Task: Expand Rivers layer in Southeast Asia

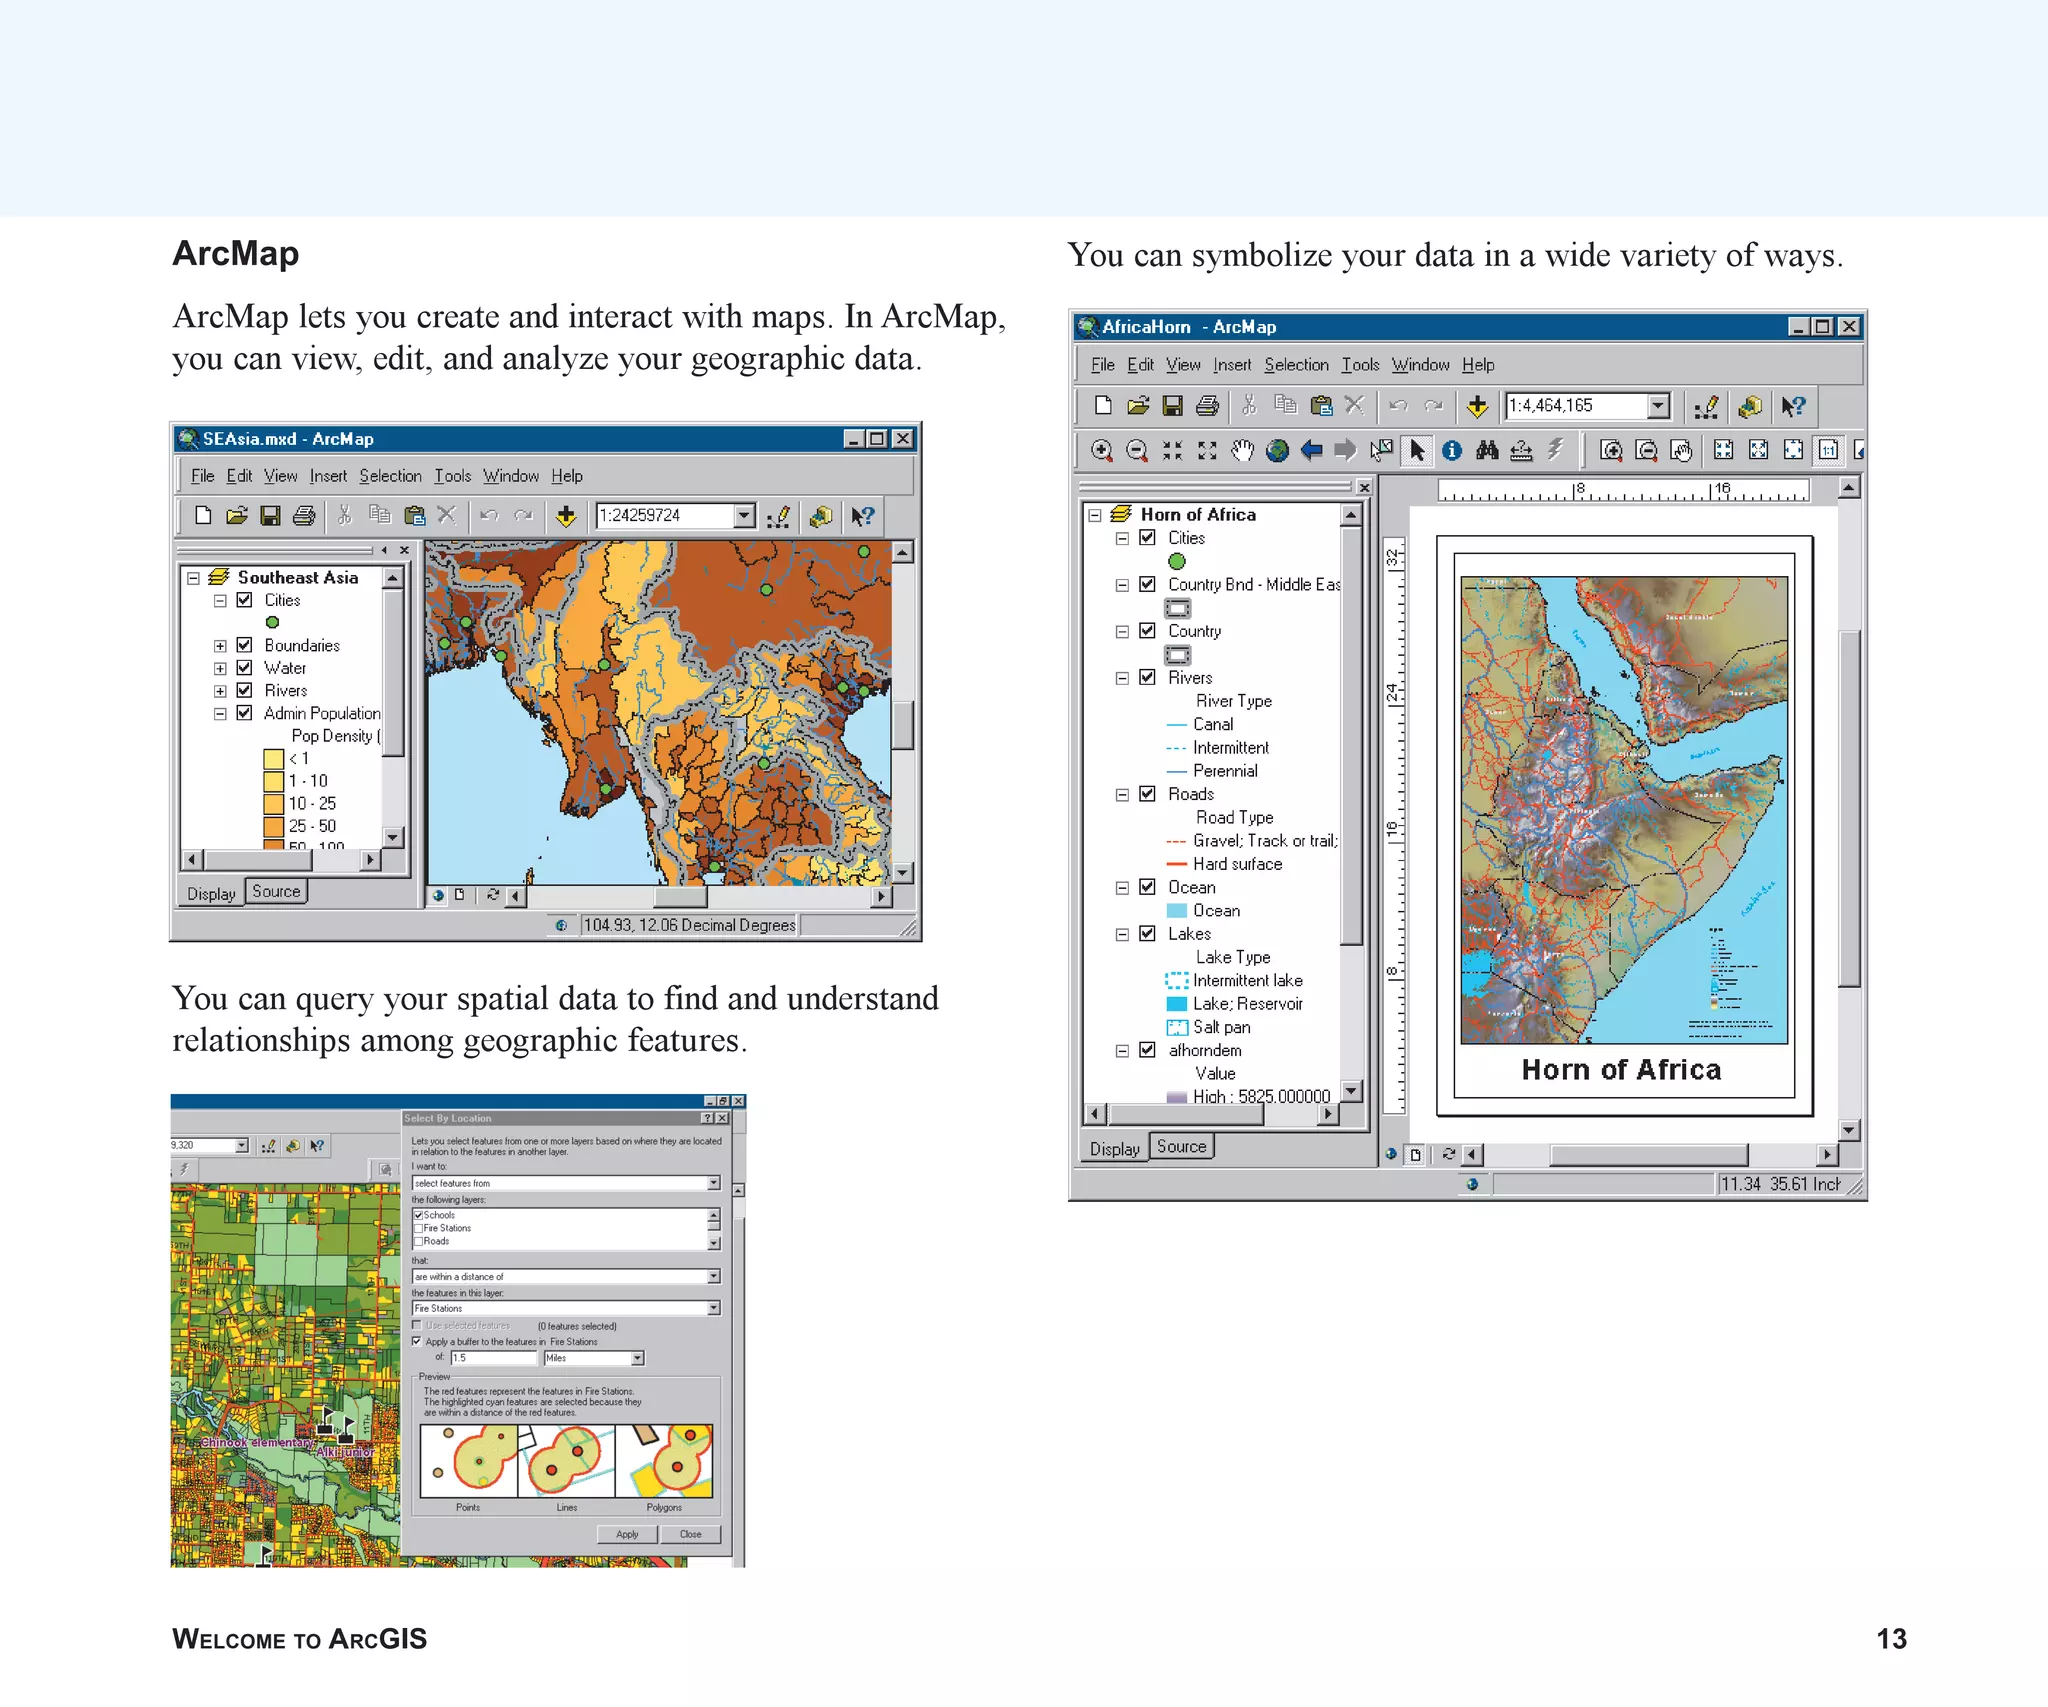Action: [220, 691]
